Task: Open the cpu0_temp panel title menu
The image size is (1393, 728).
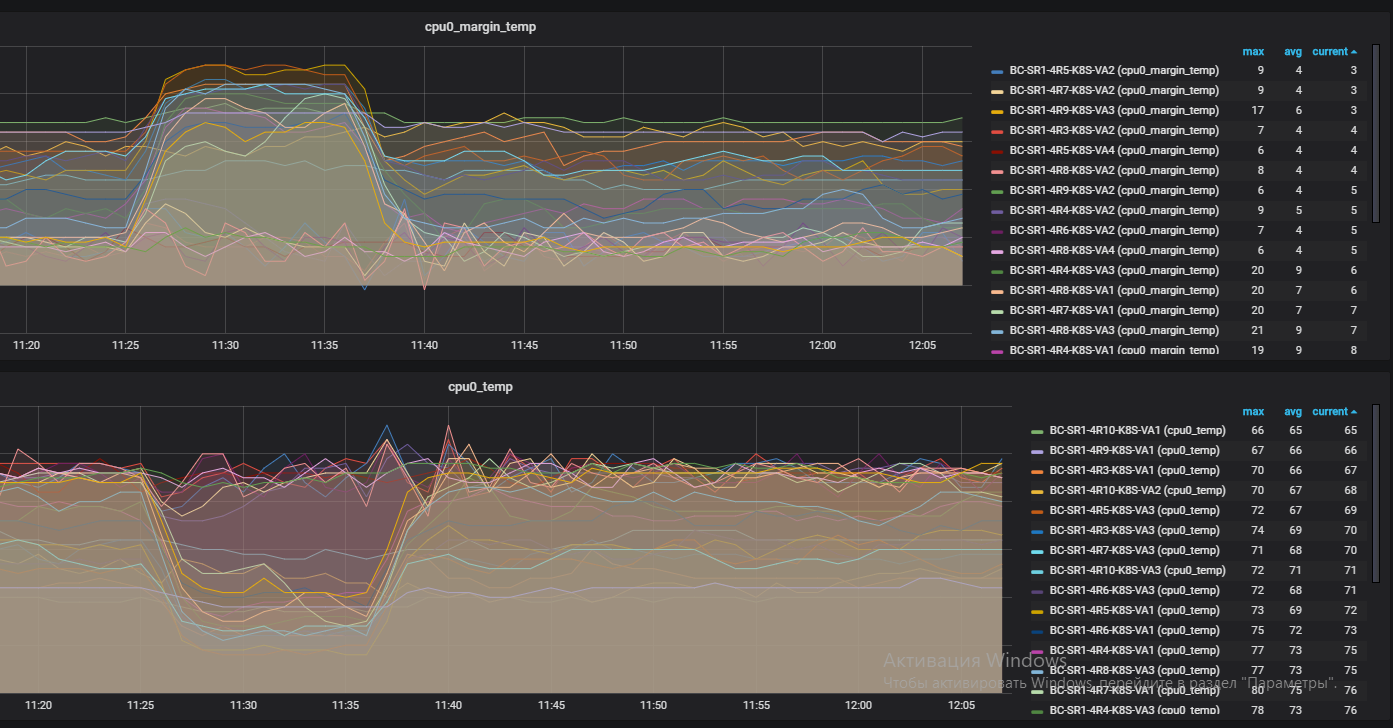Action: (480, 386)
